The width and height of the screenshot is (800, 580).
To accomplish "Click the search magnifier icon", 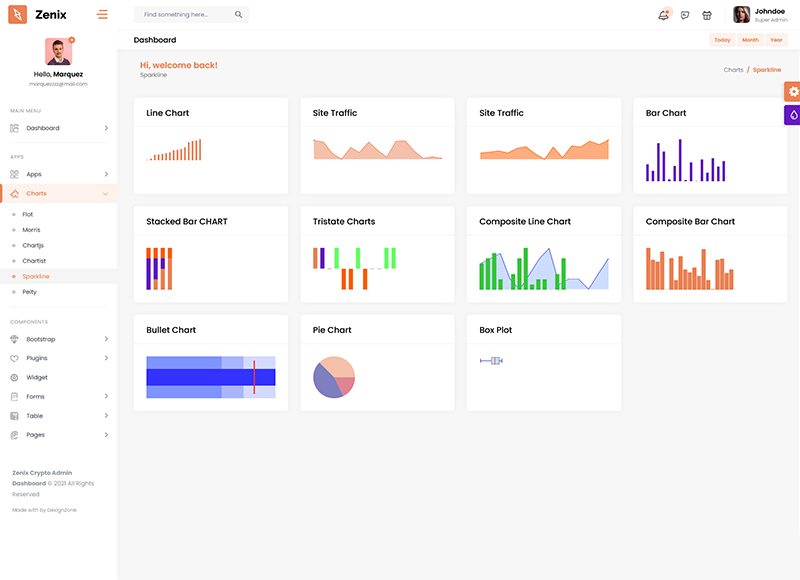I will 238,15.
